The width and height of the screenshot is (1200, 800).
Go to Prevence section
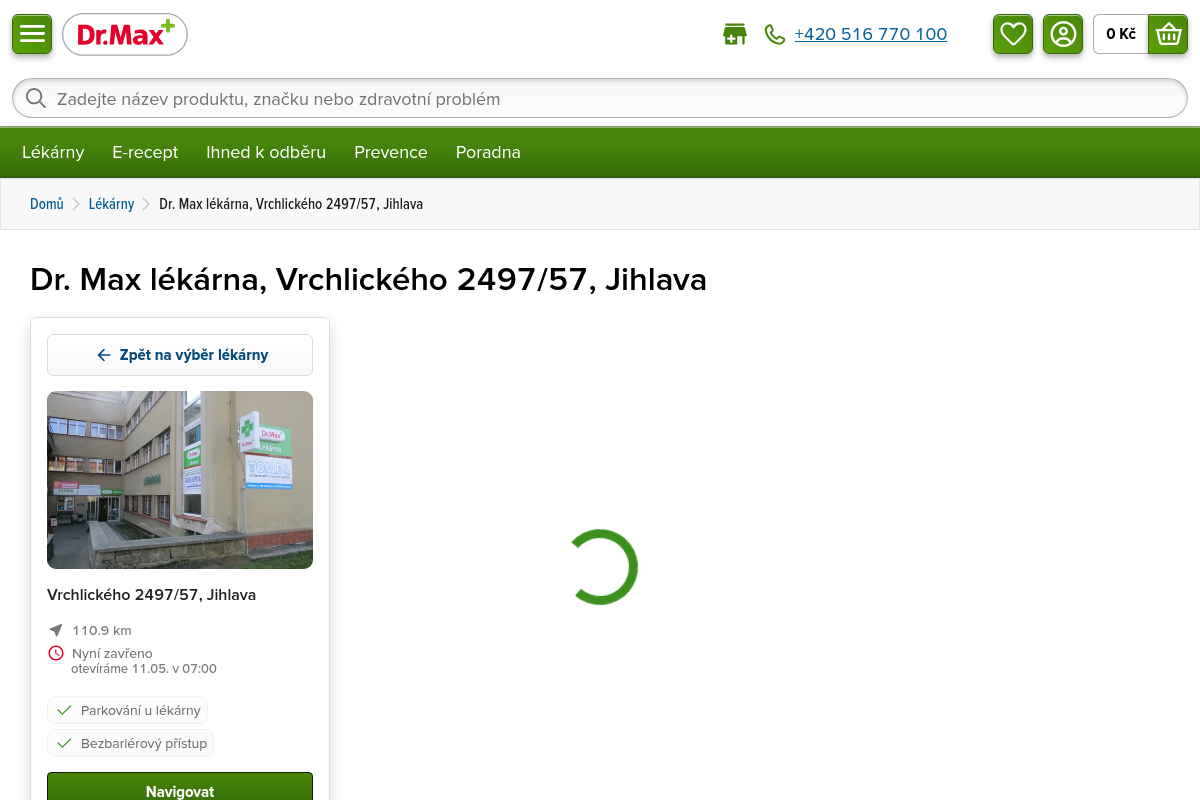coord(391,152)
